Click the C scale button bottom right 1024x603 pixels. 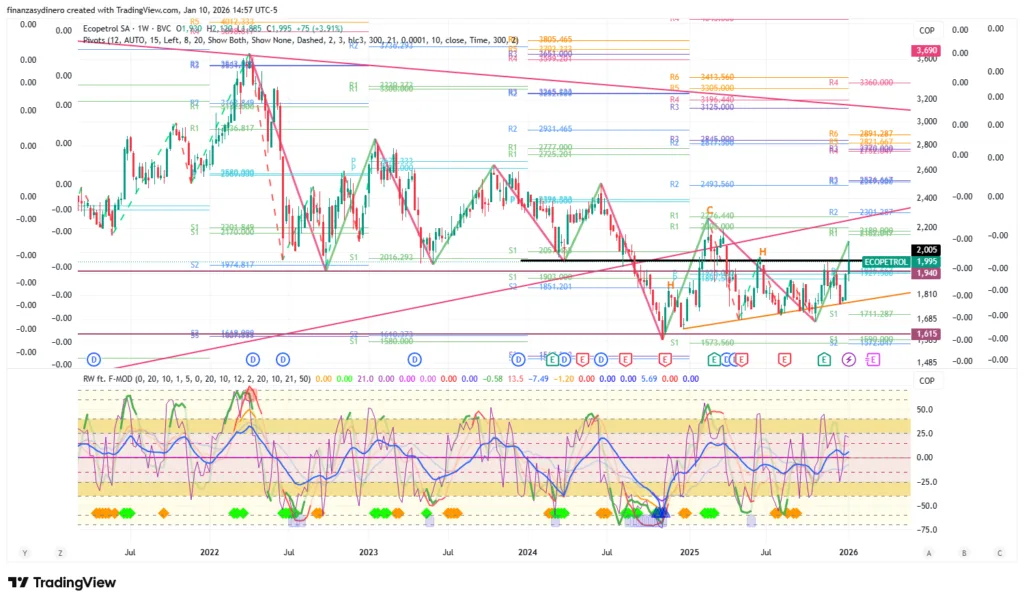998,552
